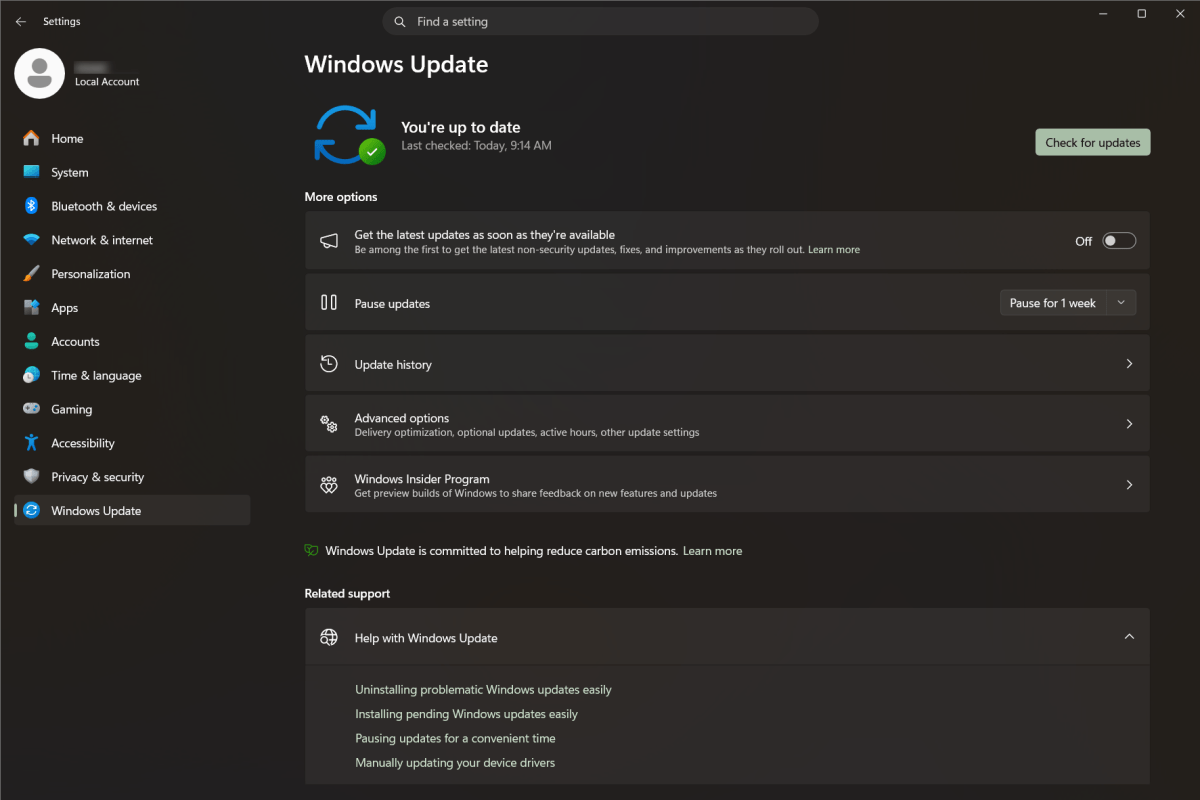Click the Local Account label
The width and height of the screenshot is (1200, 800).
pyautogui.click(x=107, y=82)
